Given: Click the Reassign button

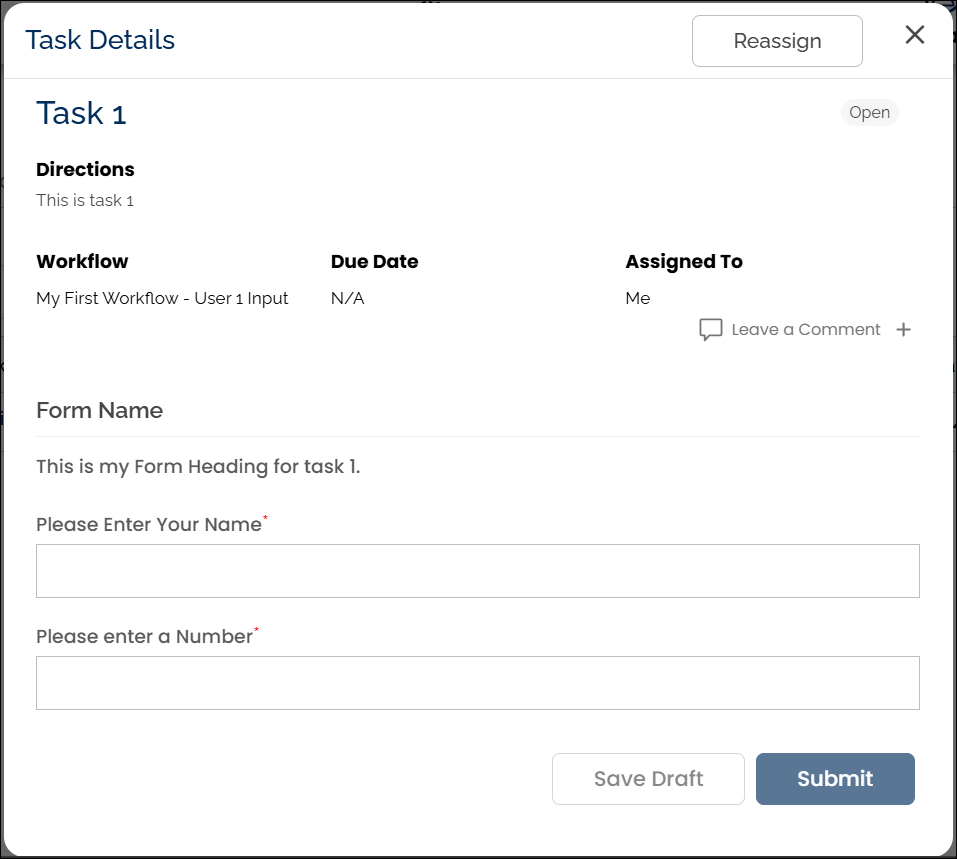Looking at the screenshot, I should 777,41.
